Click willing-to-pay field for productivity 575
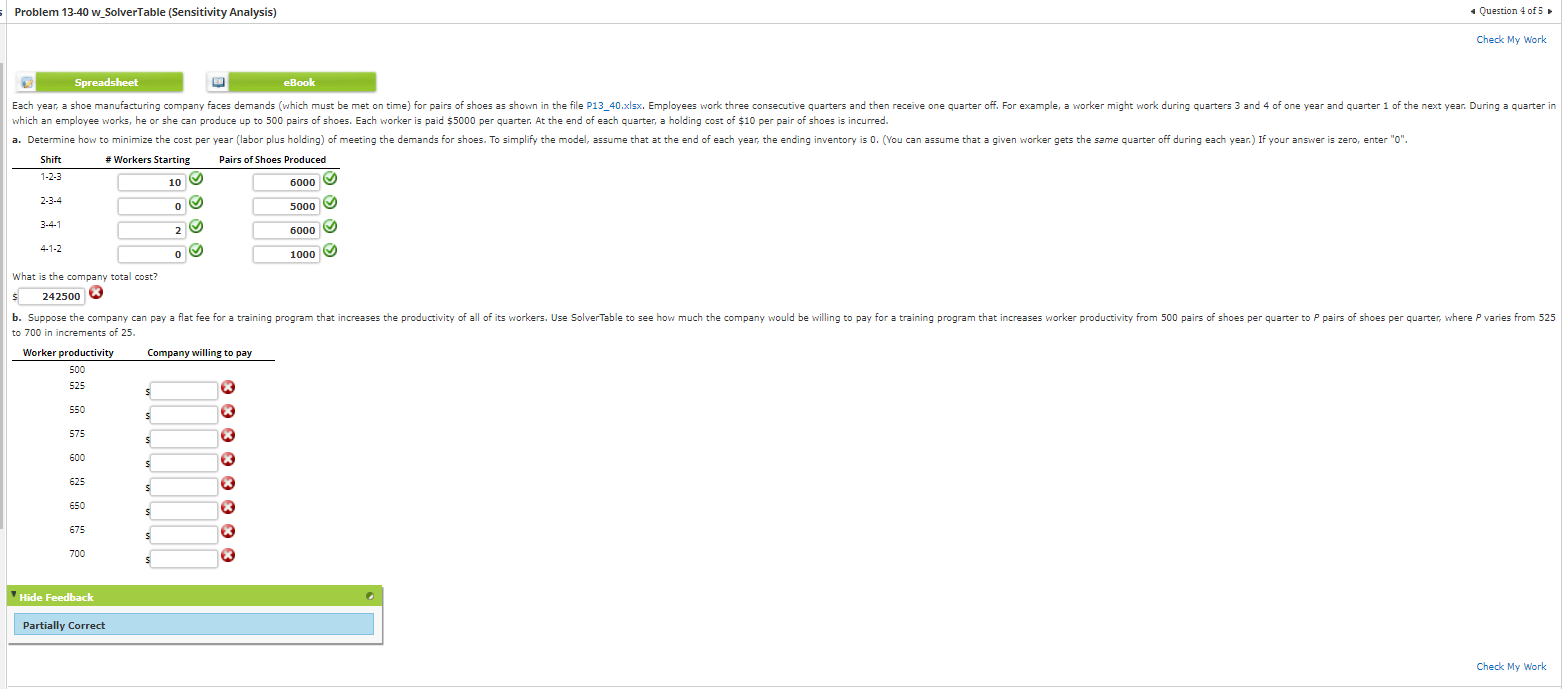The width and height of the screenshot is (1564, 689). pyautogui.click(x=184, y=438)
